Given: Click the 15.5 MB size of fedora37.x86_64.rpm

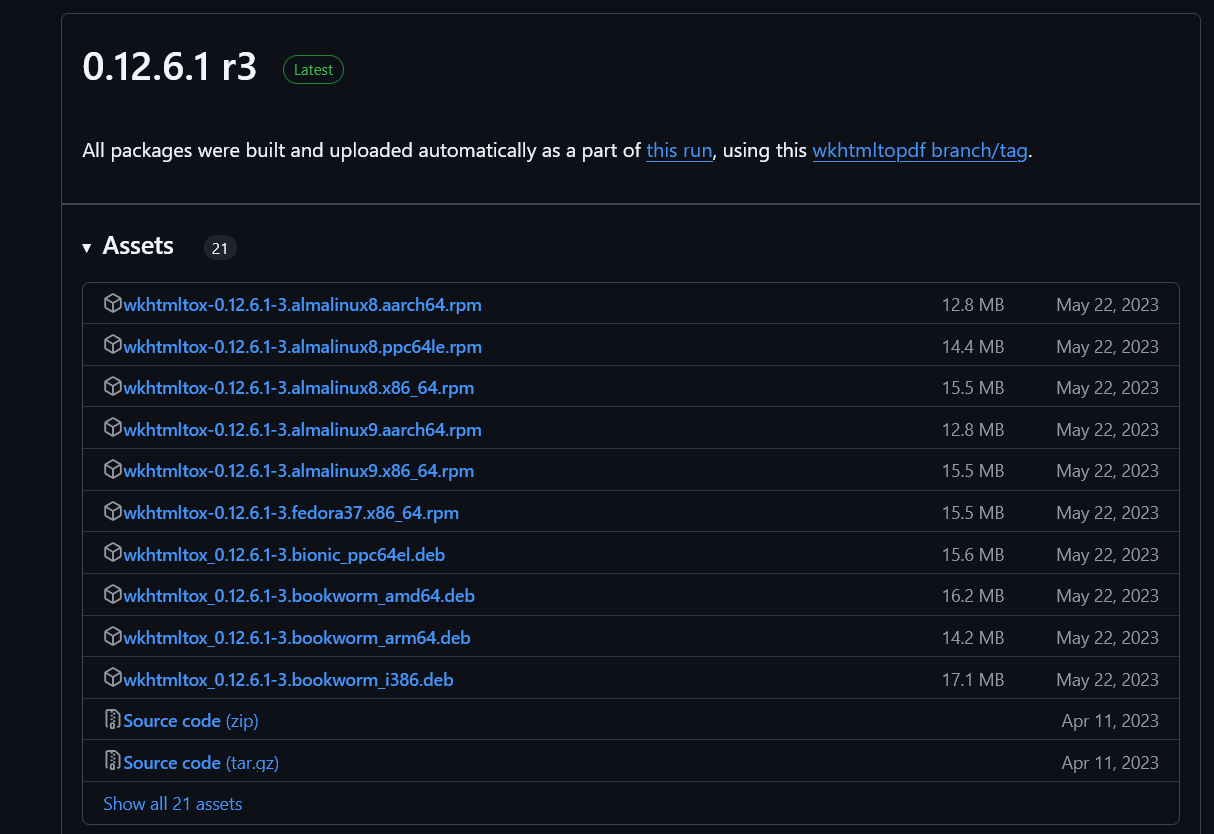Looking at the screenshot, I should click(x=973, y=513).
